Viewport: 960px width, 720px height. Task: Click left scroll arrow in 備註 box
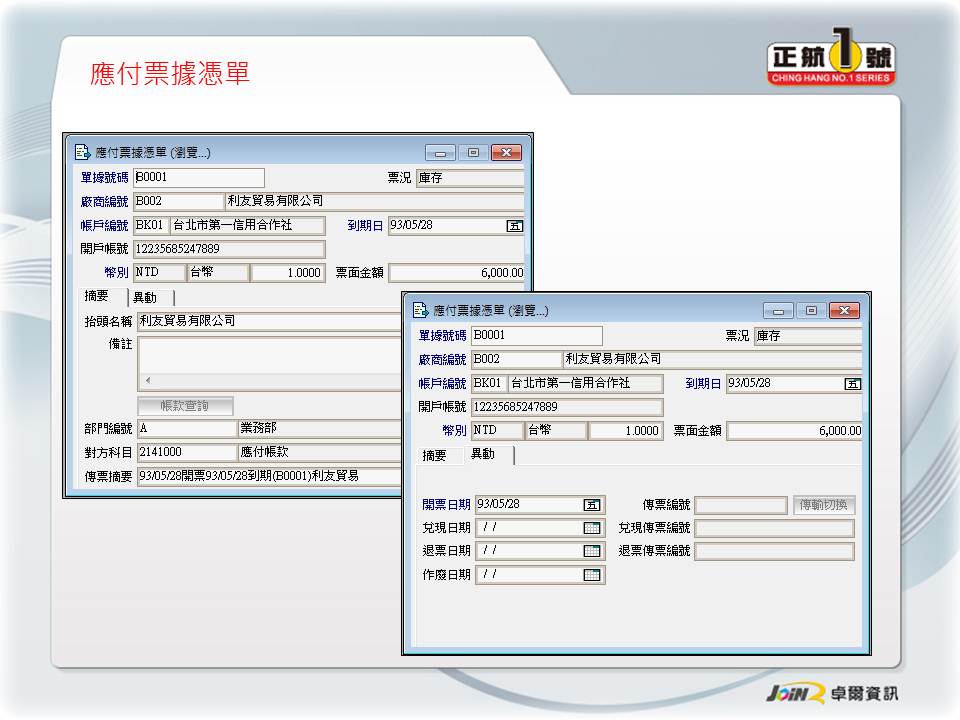(x=148, y=381)
